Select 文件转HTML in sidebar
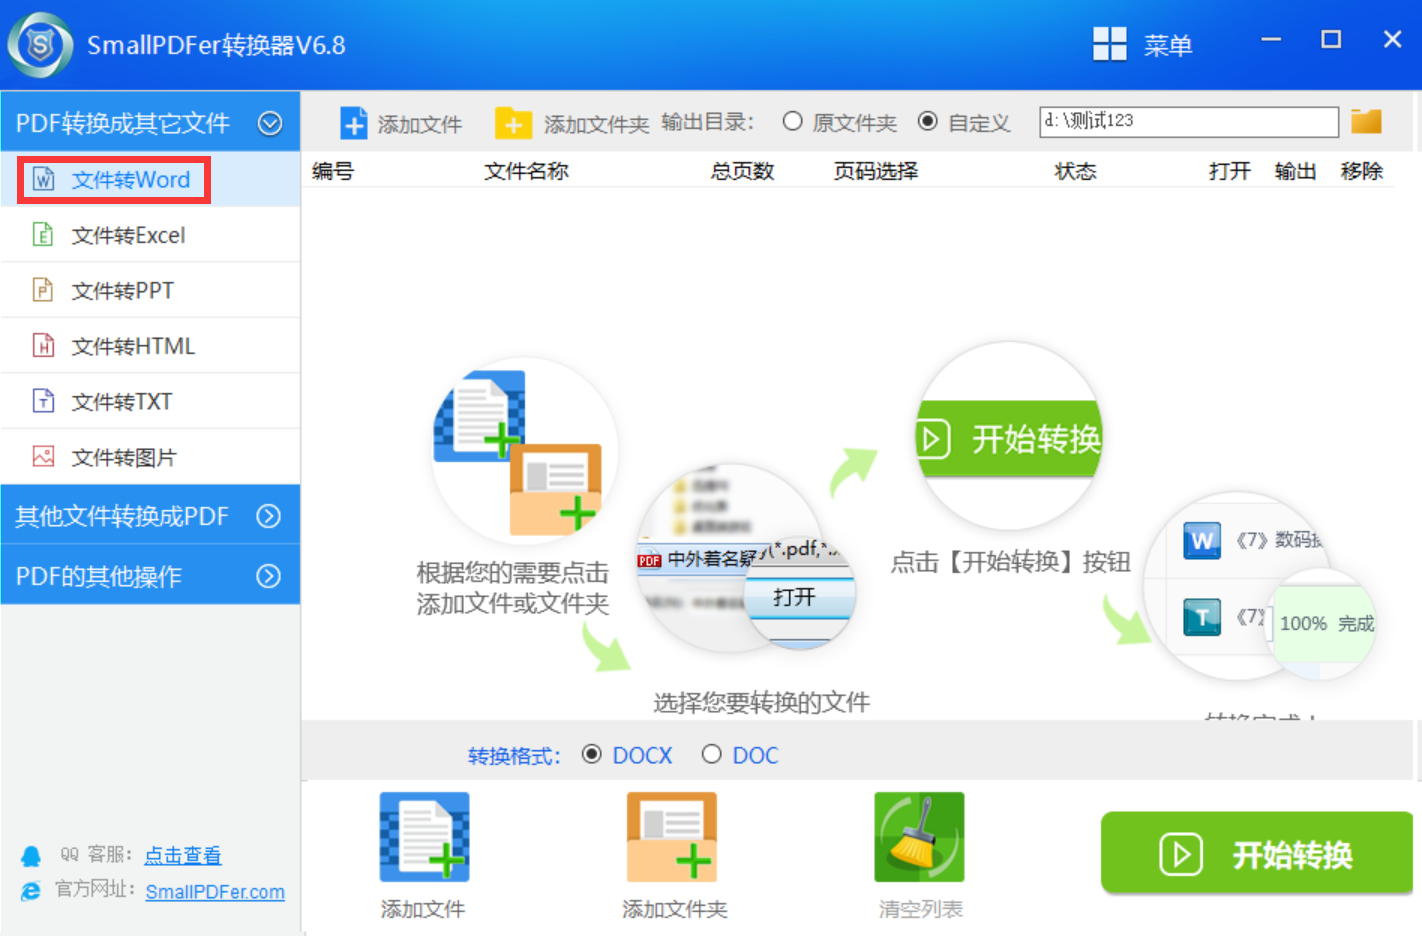Screen dimensions: 1422x936 coord(150,346)
